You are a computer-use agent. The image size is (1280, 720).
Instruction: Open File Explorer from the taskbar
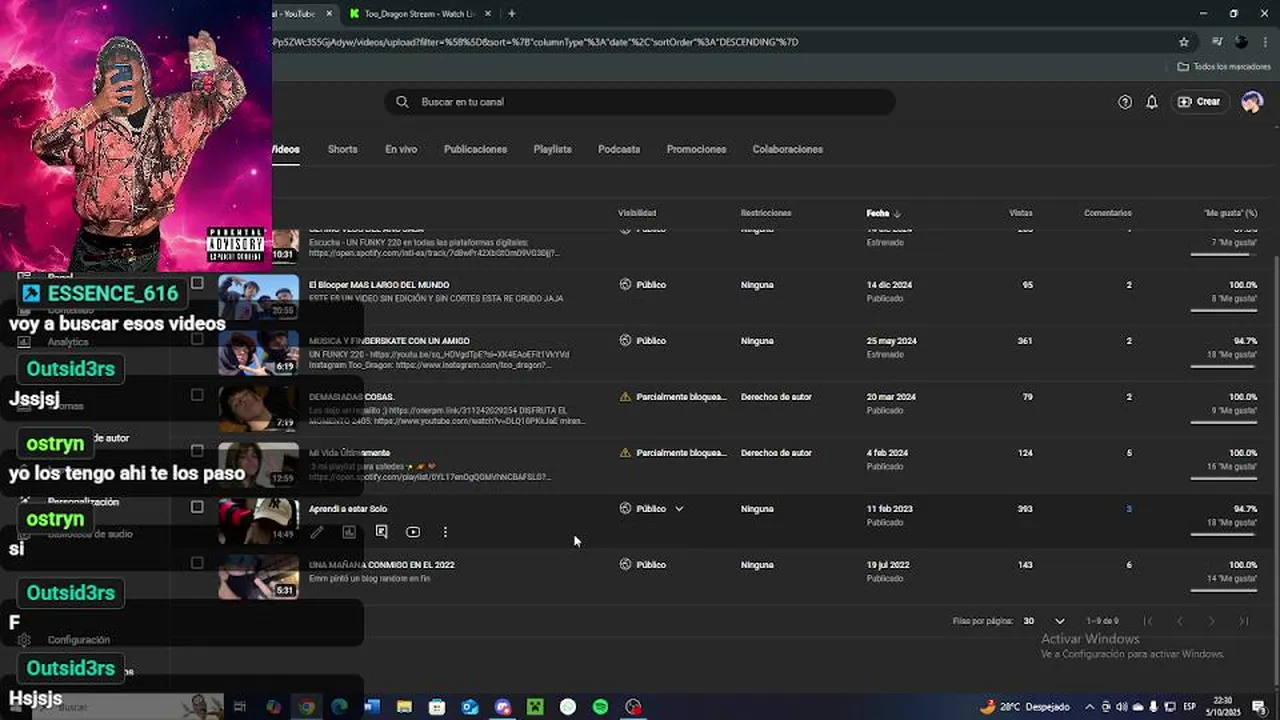[x=404, y=707]
